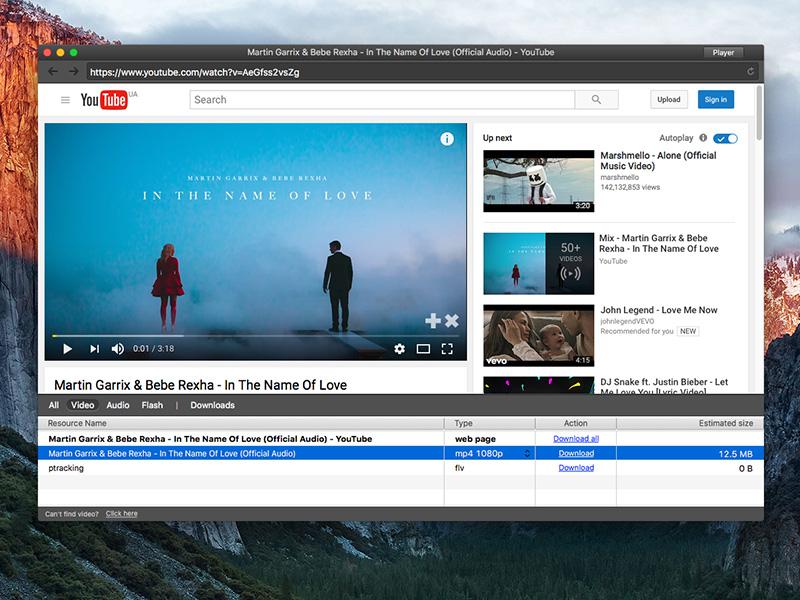Click the Upload button

pos(668,99)
